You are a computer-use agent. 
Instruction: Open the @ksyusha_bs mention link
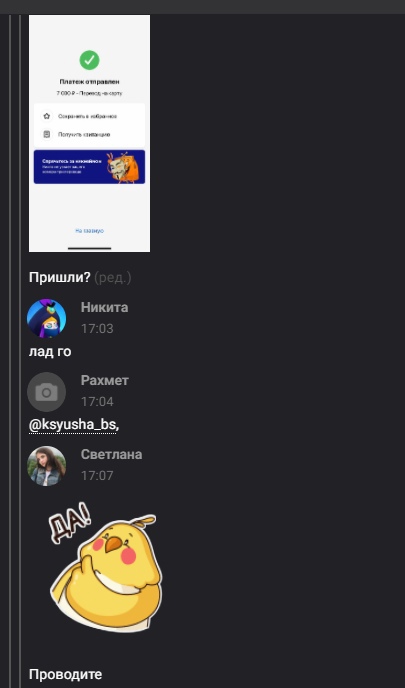point(73,425)
